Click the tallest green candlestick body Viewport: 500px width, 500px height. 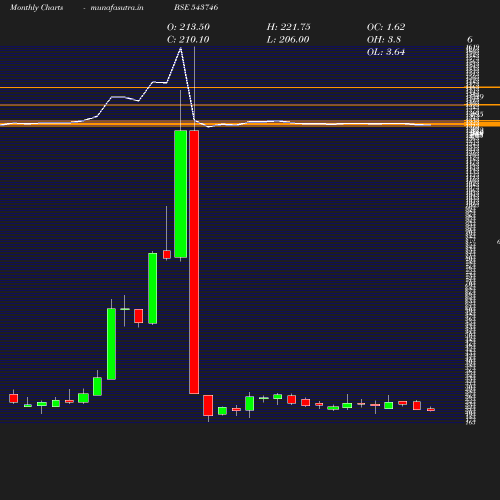tap(181, 194)
